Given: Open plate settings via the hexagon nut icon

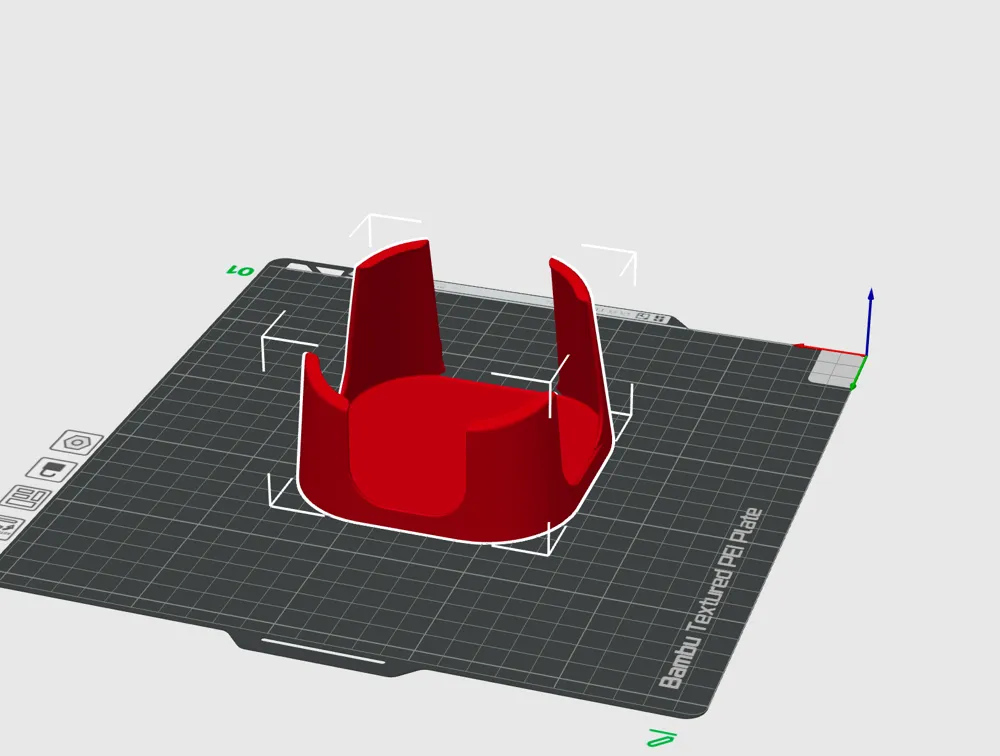Looking at the screenshot, I should click(77, 442).
